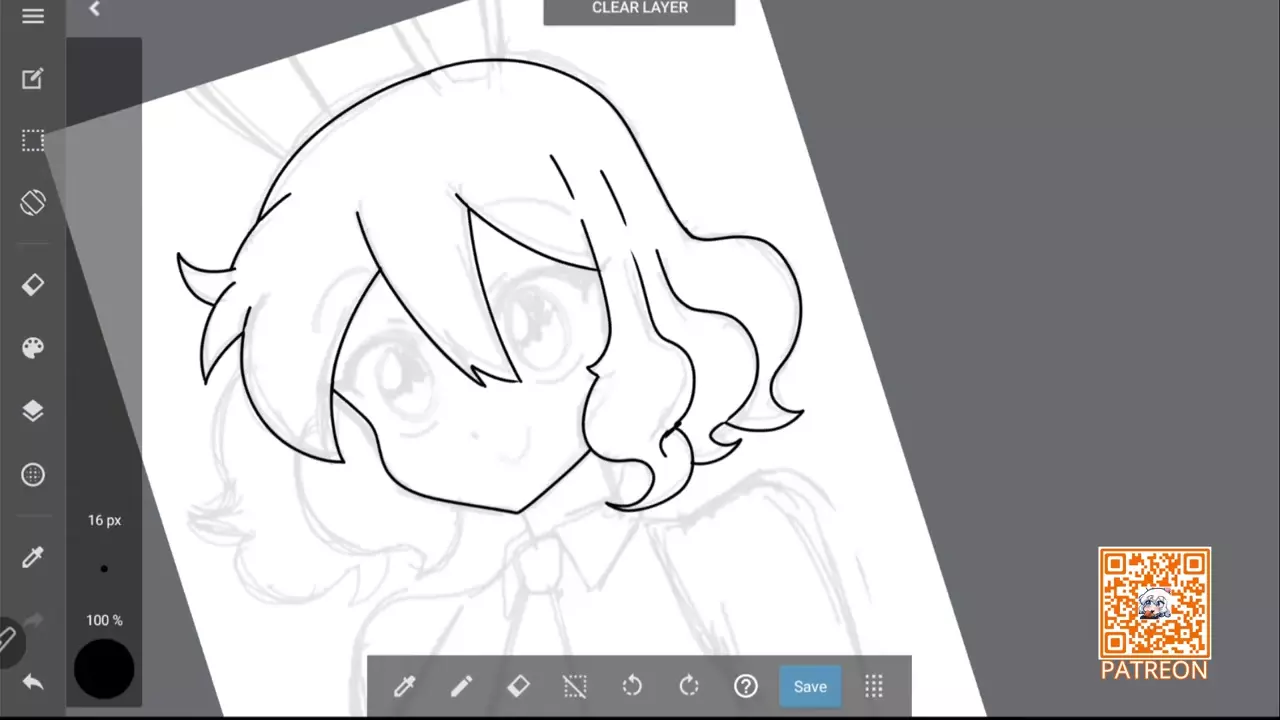Rotate clockwise using the bottom toolbar
The width and height of the screenshot is (1280, 720).
click(689, 686)
